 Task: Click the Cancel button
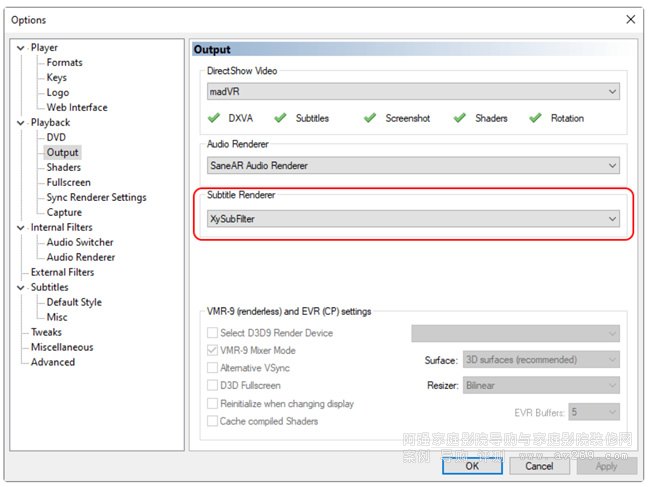(x=539, y=466)
